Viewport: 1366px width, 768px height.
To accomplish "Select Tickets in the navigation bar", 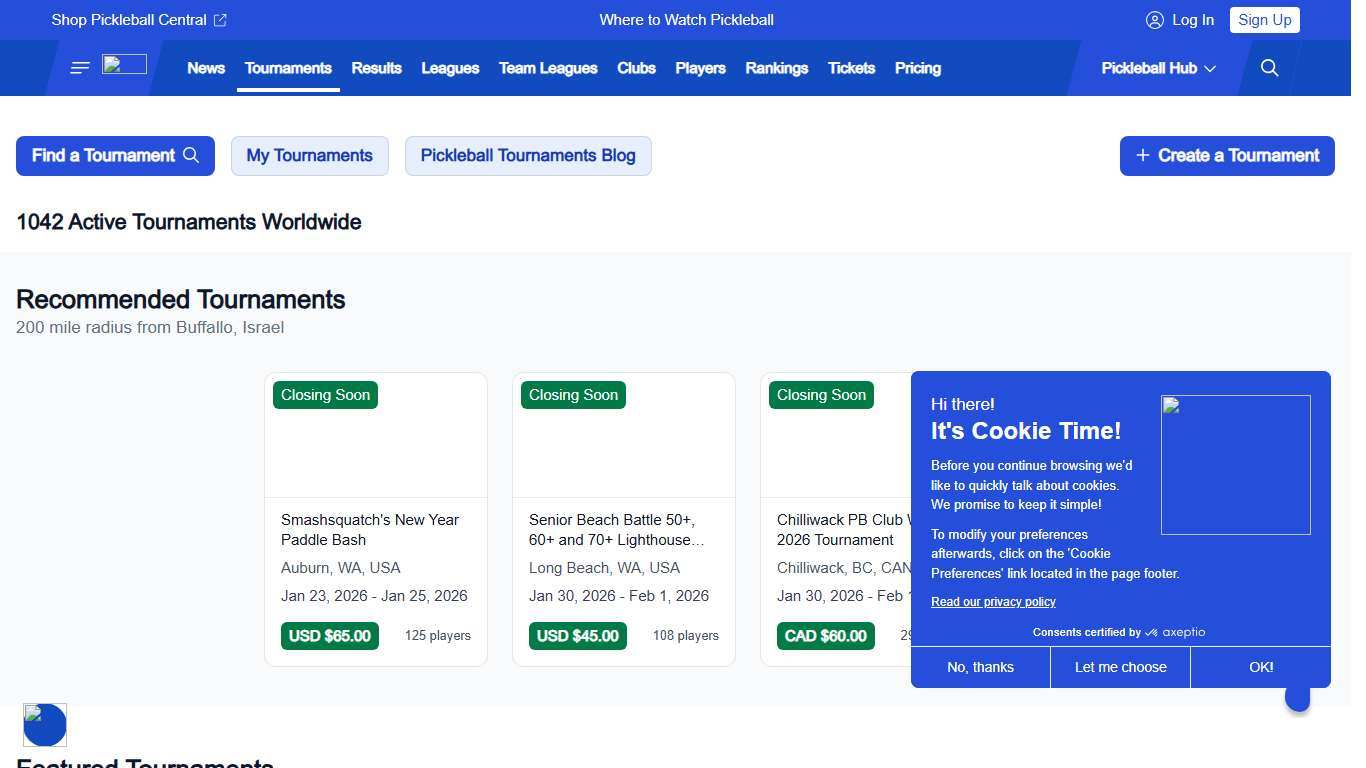I will (851, 68).
